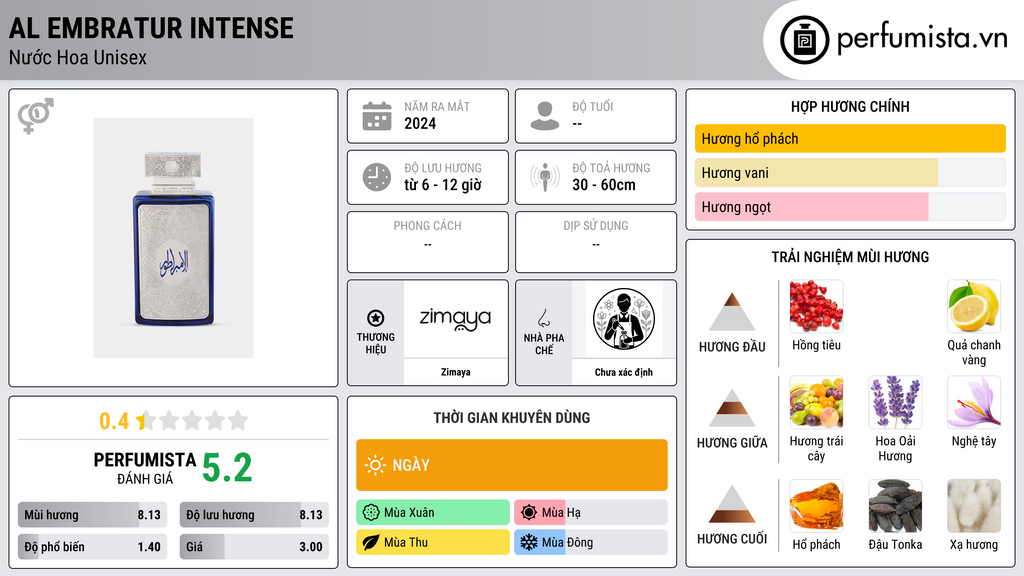Select the Xạ hương musk note image
Screen dimensions: 1024x576
(974, 505)
